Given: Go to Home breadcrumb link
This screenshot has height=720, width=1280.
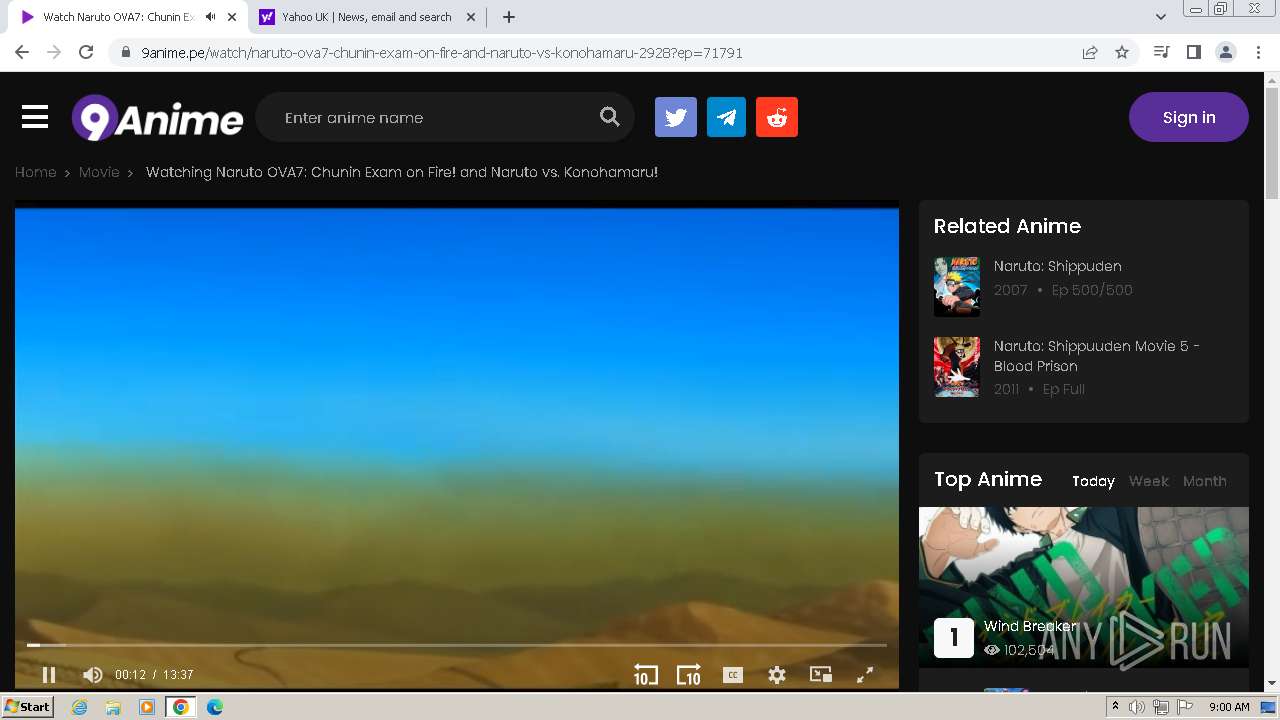Looking at the screenshot, I should (x=35, y=172).
